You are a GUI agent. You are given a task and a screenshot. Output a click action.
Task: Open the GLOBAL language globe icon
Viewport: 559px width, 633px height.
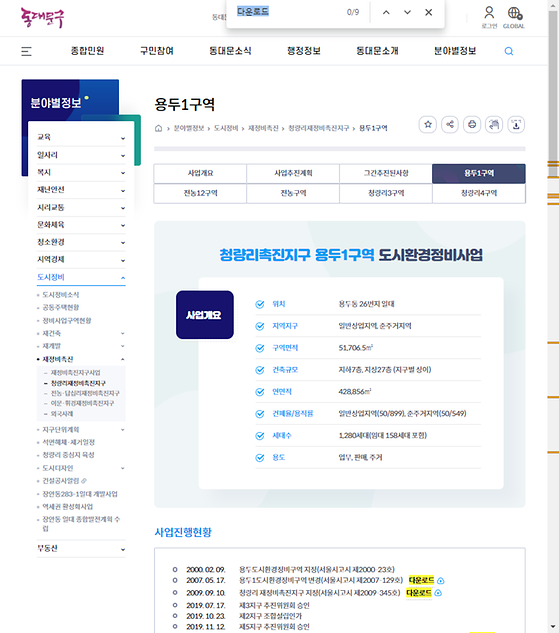tap(514, 13)
